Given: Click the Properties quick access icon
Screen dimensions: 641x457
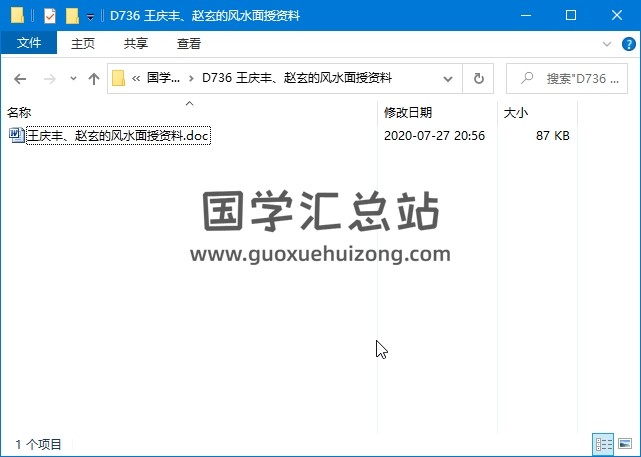Looking at the screenshot, I should pyautogui.click(x=50, y=16).
